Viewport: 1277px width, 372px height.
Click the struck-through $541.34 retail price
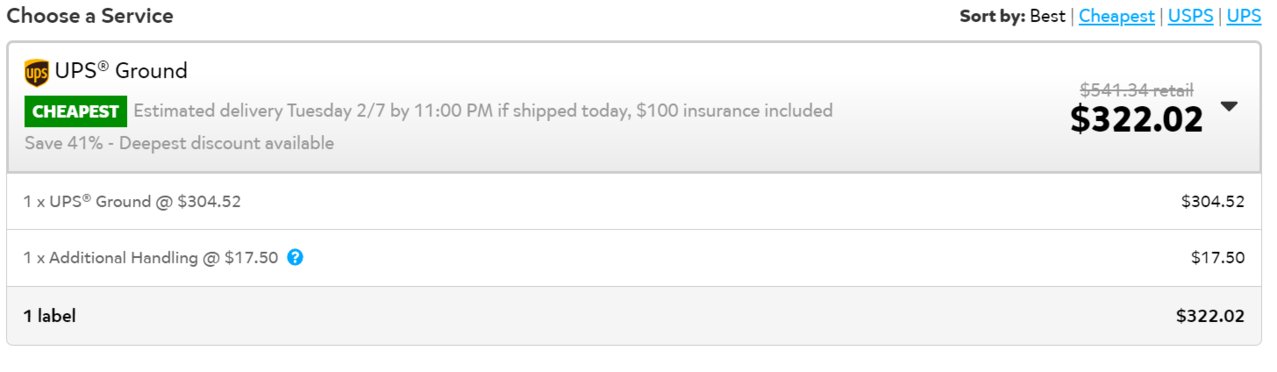click(1136, 90)
